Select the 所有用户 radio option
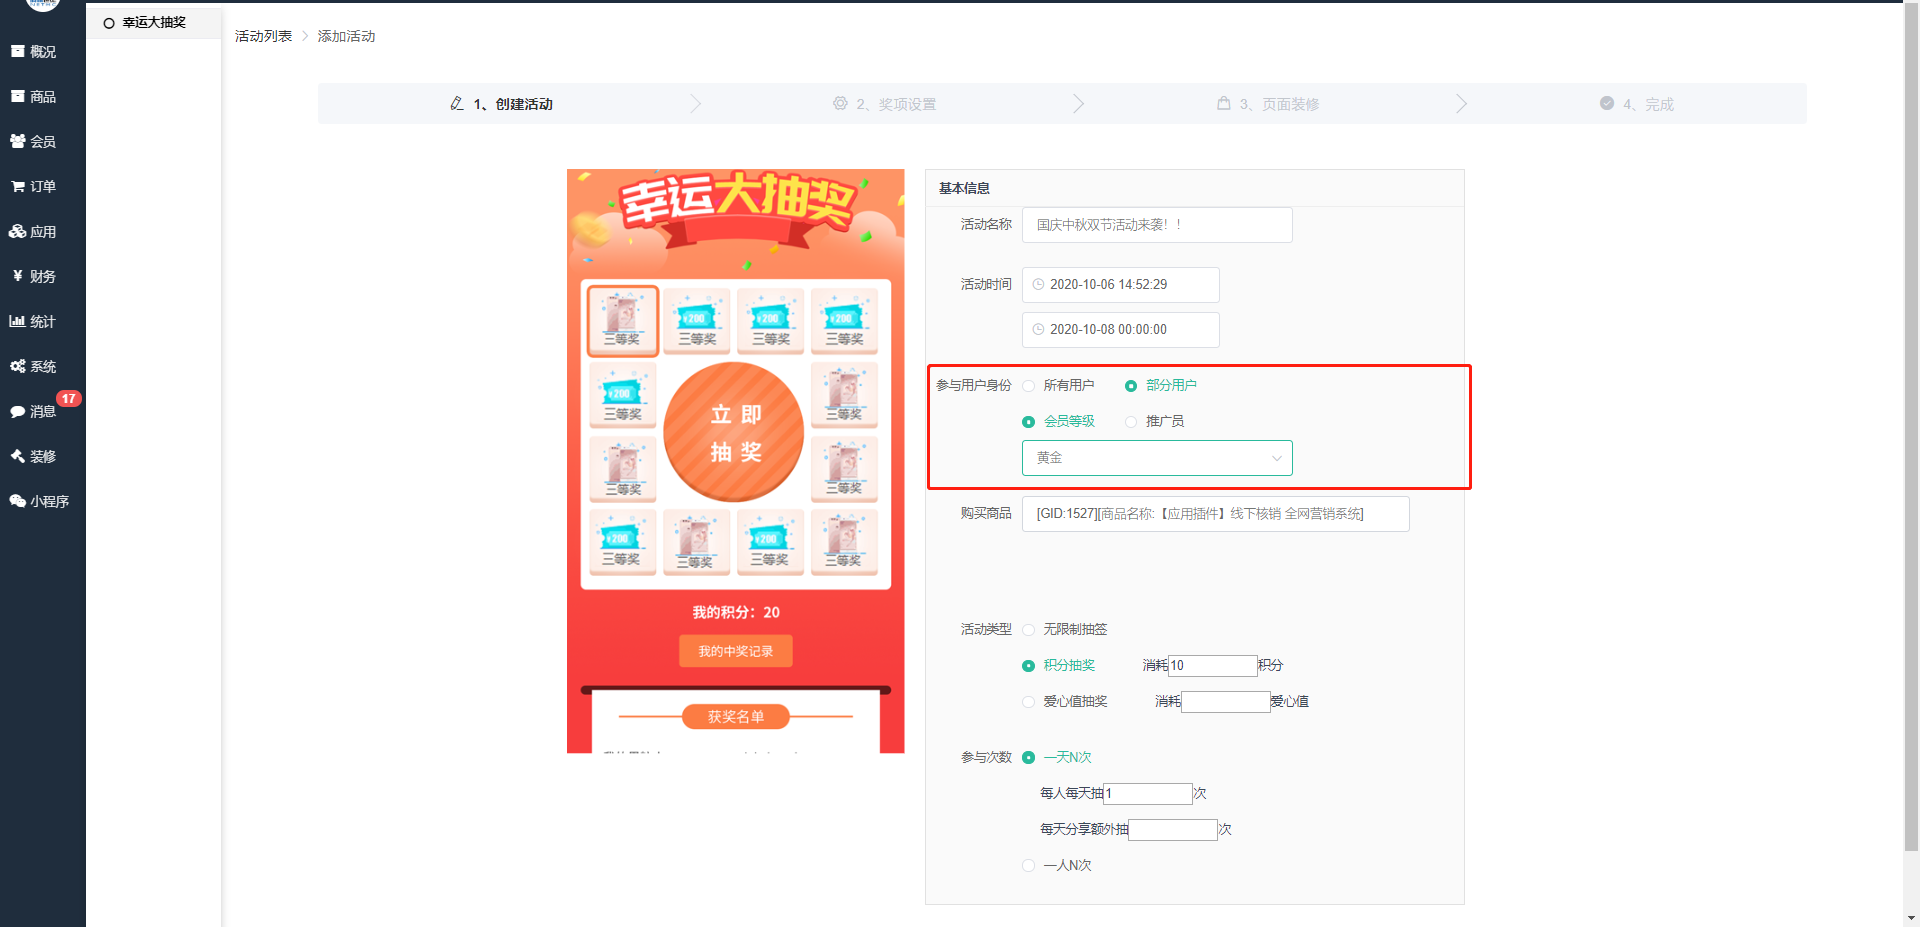 (x=1028, y=386)
